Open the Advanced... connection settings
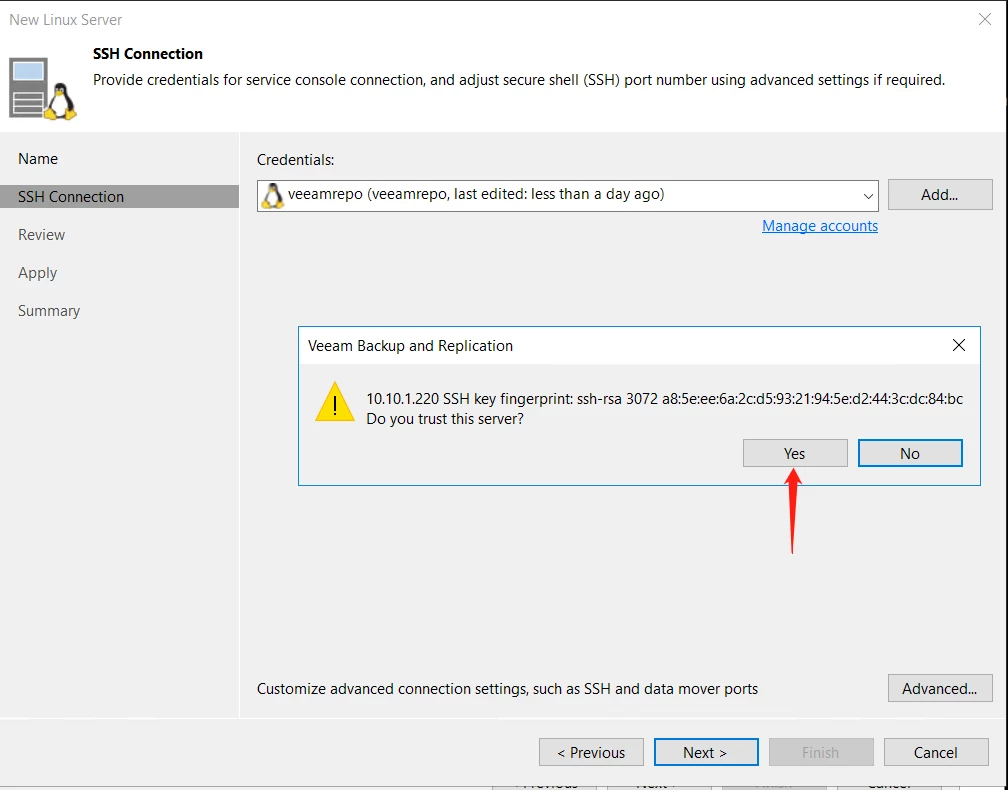The height and width of the screenshot is (790, 1008). 939,688
